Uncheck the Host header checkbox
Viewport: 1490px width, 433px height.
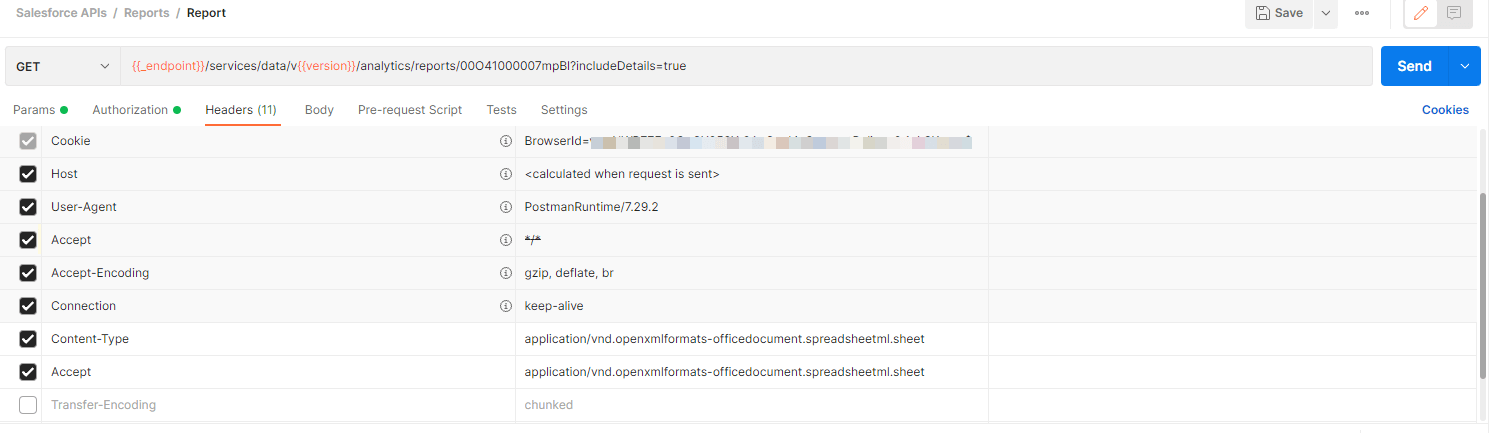28,174
